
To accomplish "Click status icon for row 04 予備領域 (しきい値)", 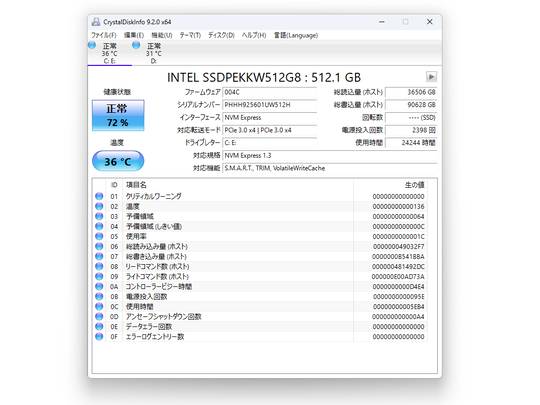I will coord(99,226).
